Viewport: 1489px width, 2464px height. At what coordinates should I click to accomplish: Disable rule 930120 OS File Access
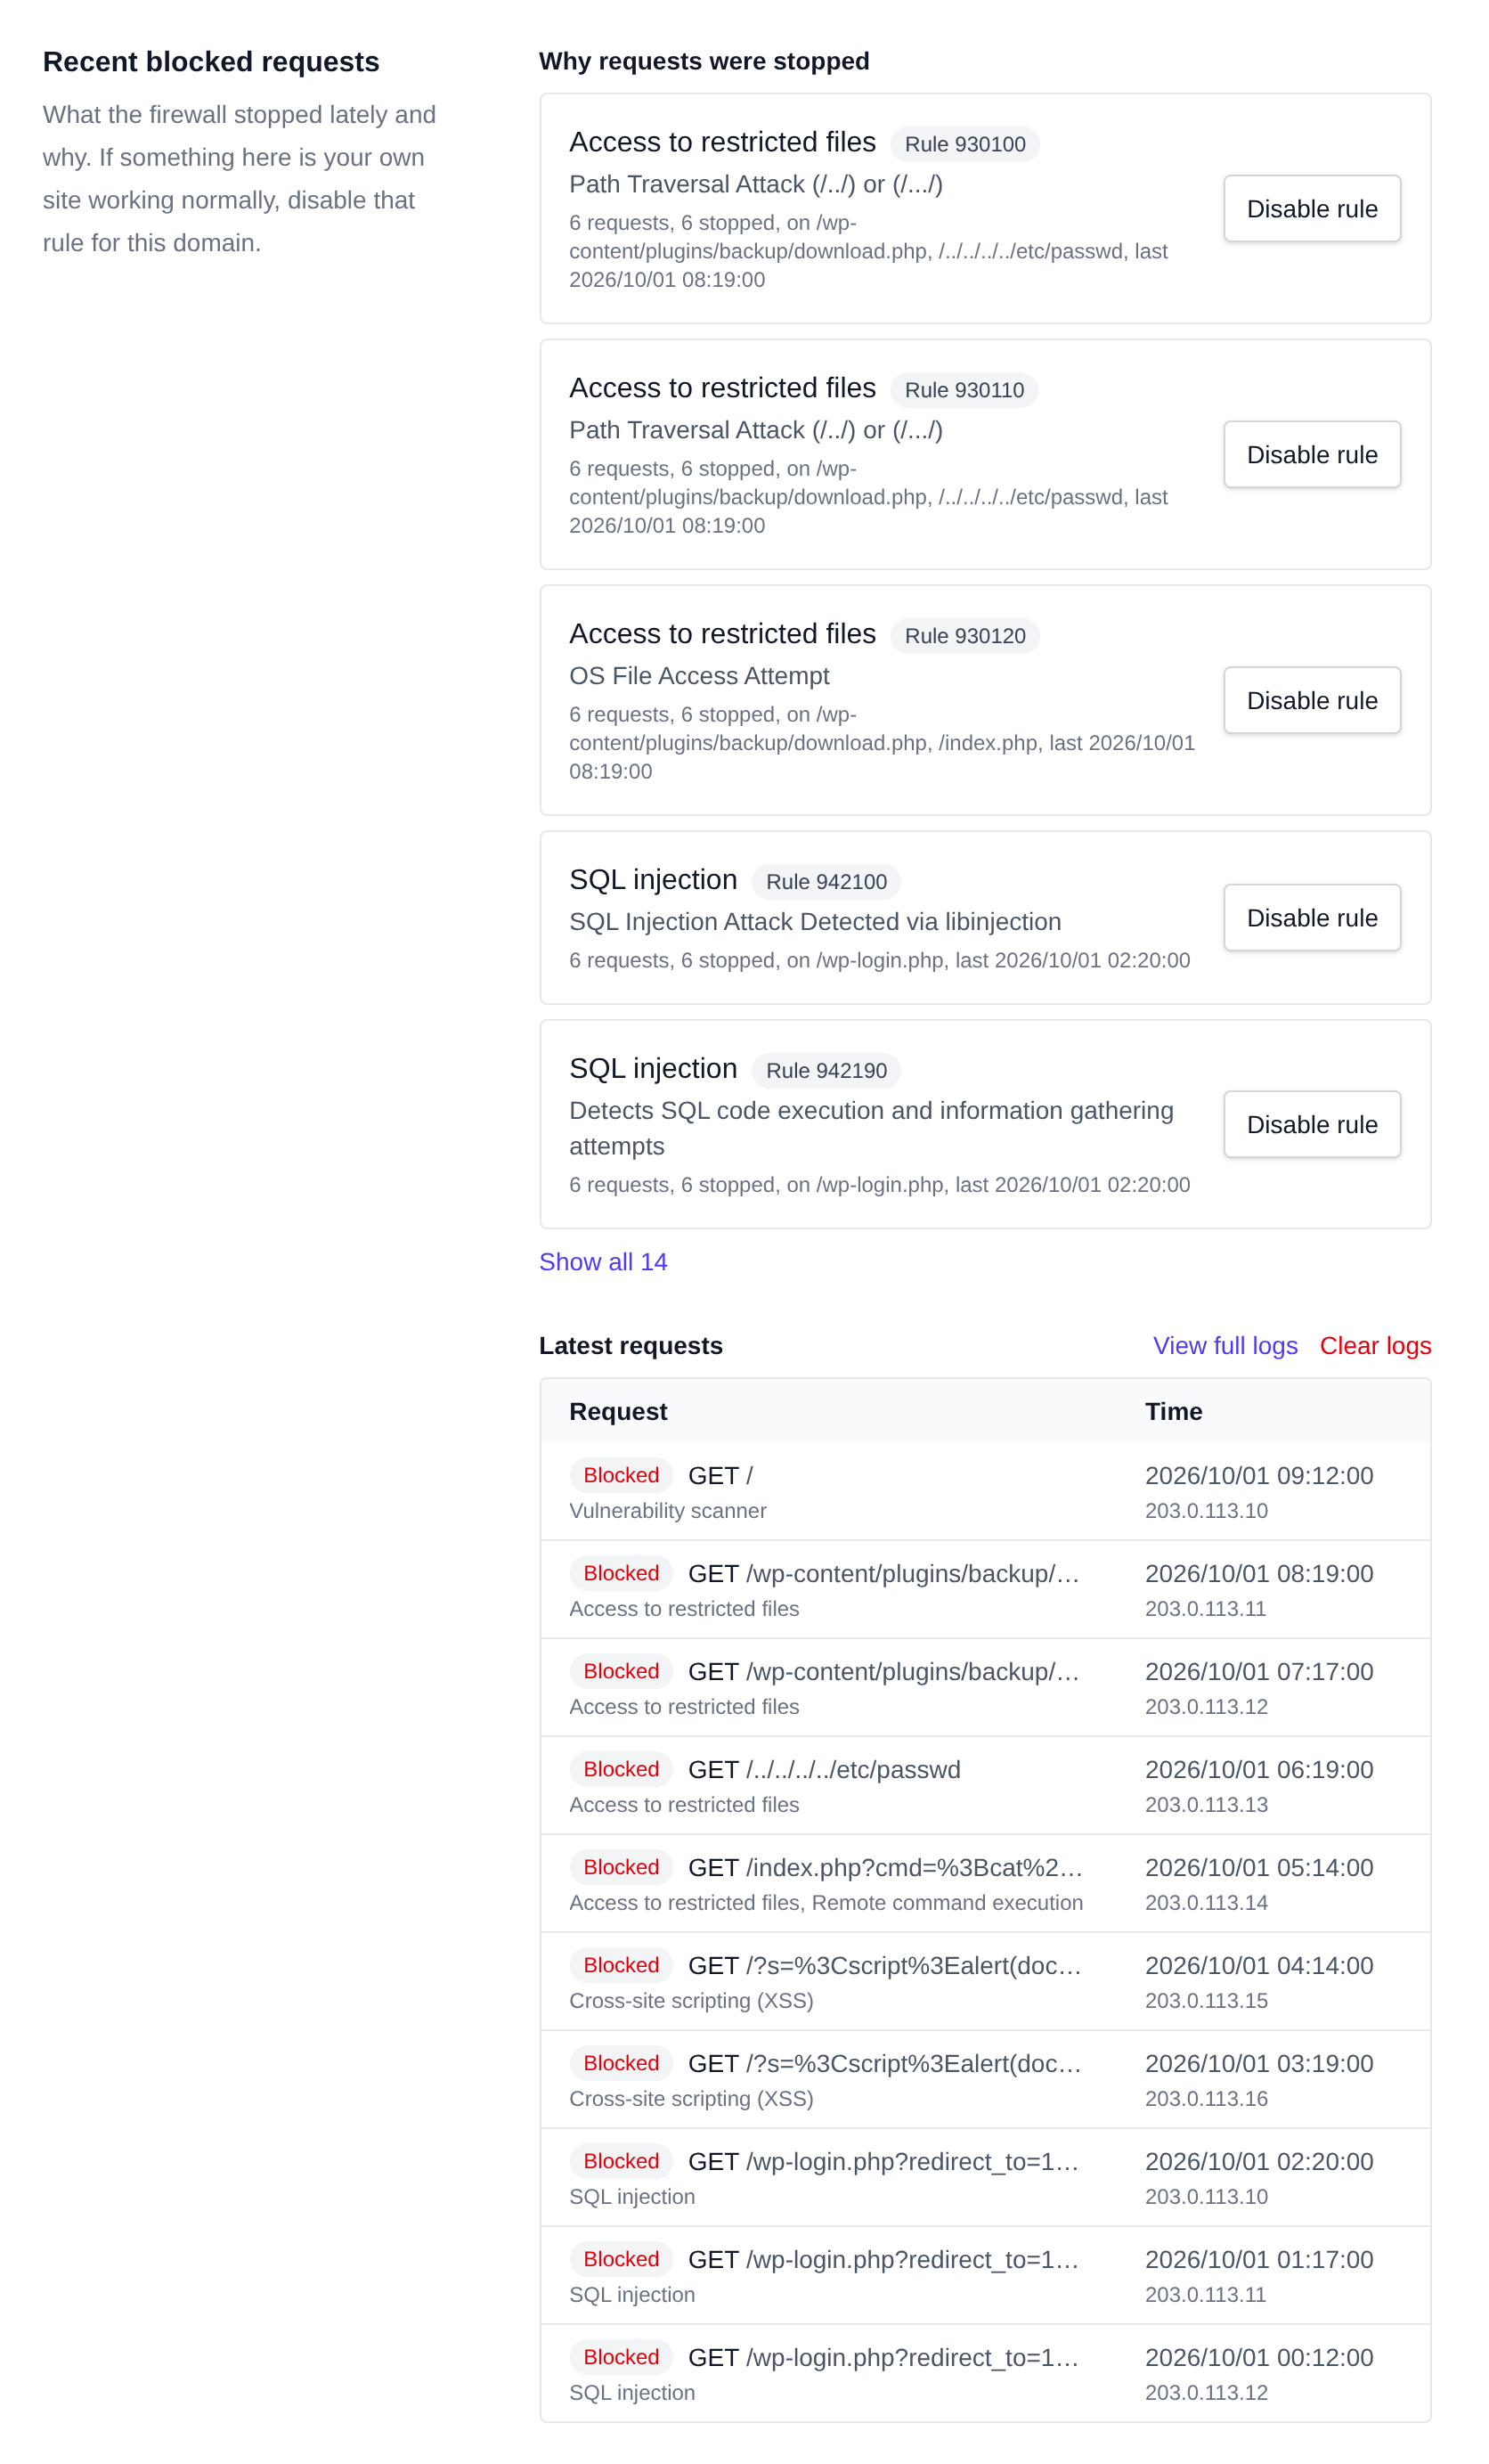[x=1311, y=701]
